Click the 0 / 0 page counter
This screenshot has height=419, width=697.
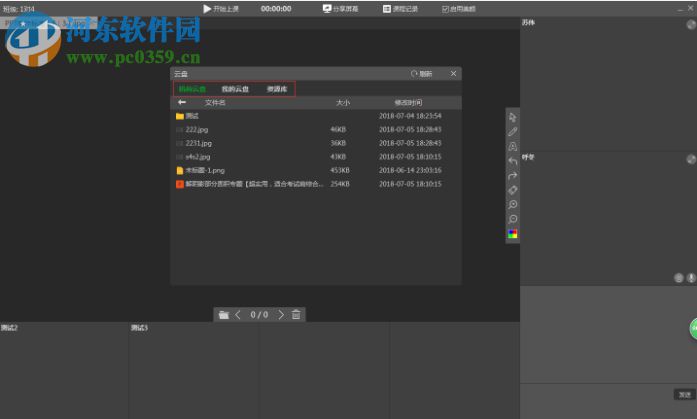[x=259, y=315]
